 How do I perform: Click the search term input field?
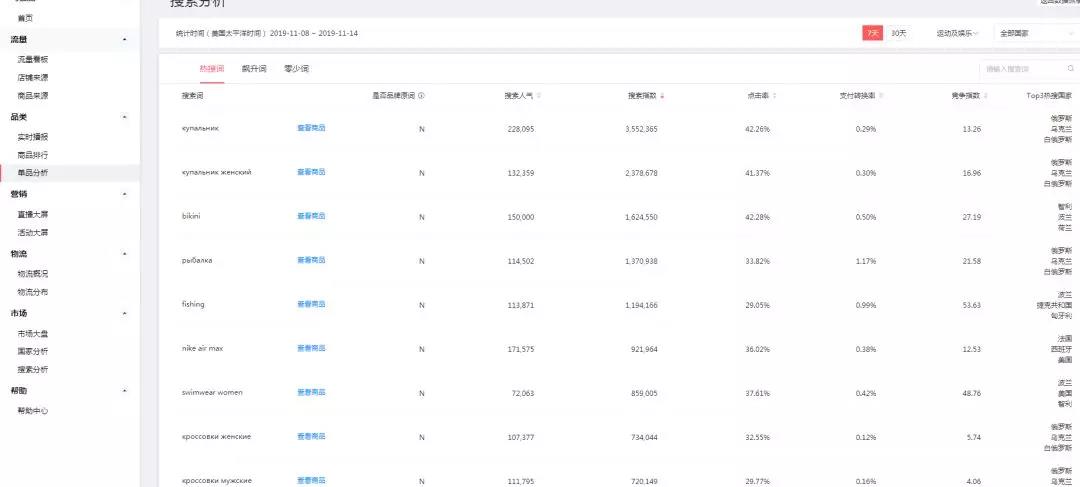pyautogui.click(x=1020, y=69)
